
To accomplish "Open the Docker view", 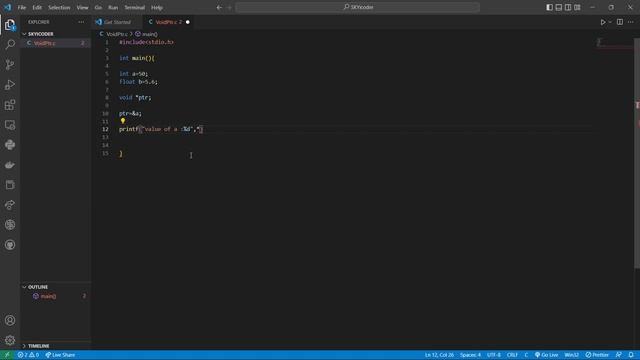I will (10, 165).
